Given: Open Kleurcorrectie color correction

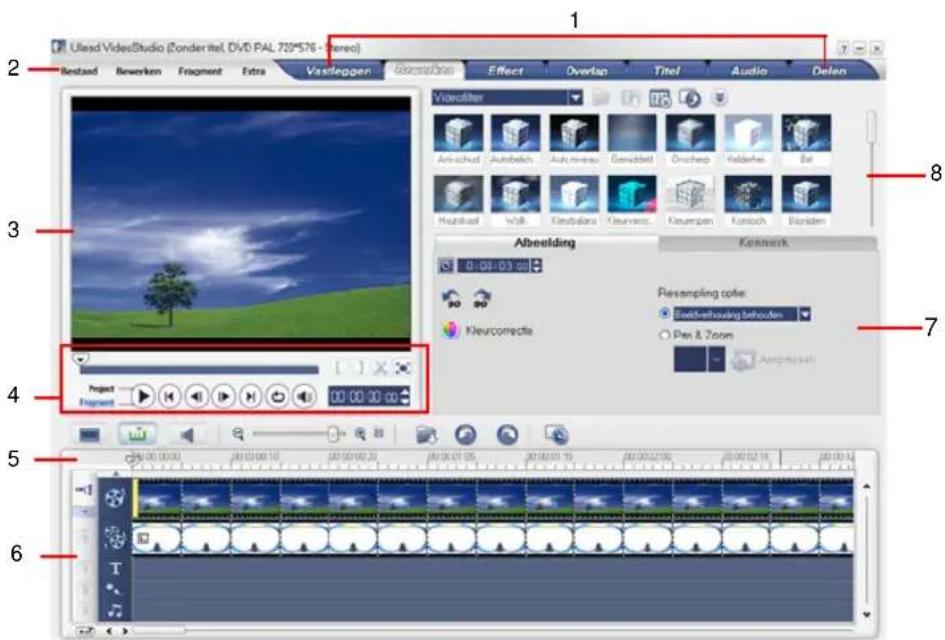Looking at the screenshot, I should (488, 330).
